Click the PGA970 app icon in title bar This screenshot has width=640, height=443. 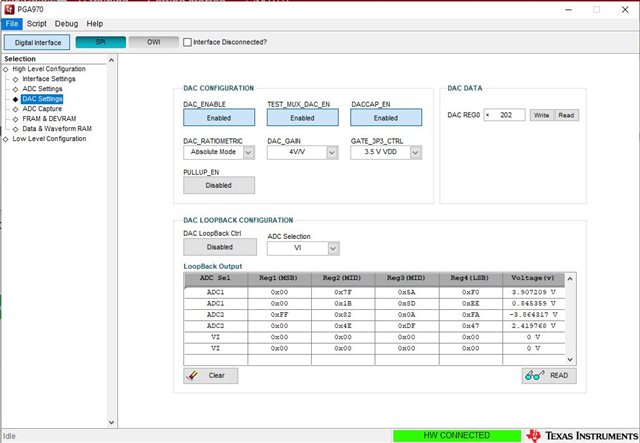[x=9, y=9]
